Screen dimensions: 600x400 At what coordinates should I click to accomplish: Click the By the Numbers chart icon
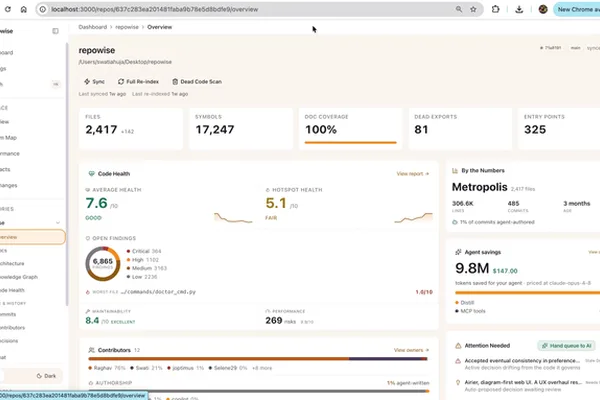coord(455,171)
